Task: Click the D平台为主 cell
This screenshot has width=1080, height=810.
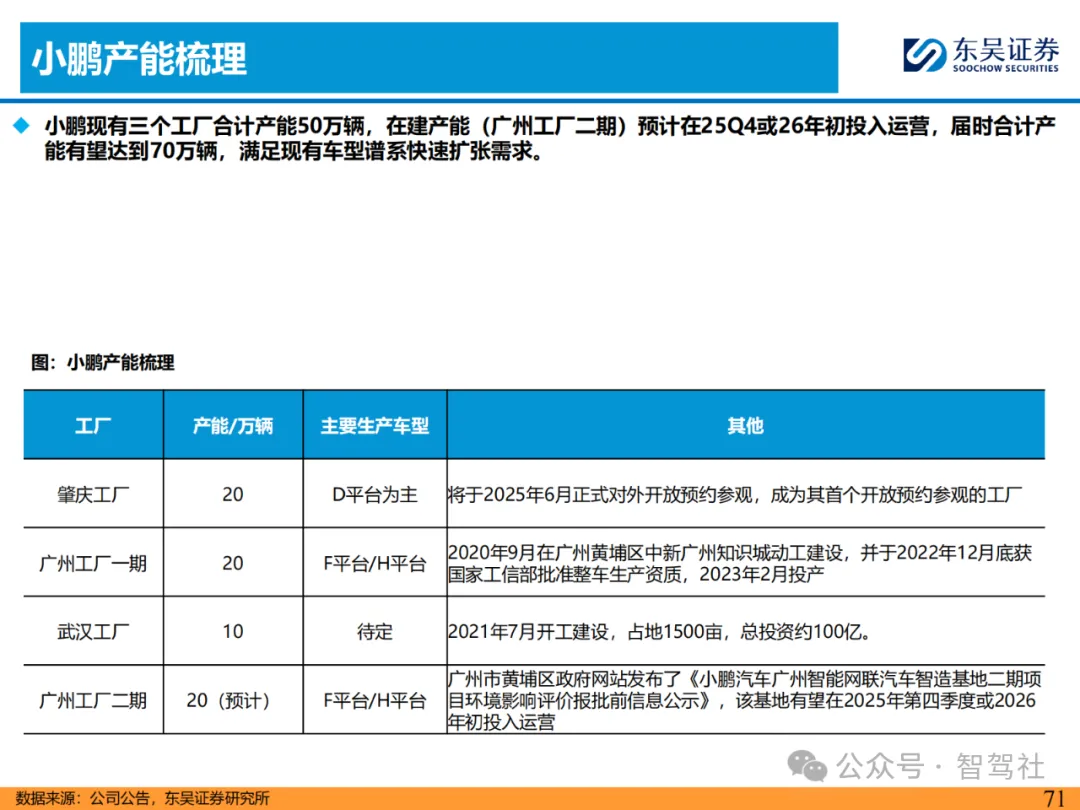Action: click(375, 495)
